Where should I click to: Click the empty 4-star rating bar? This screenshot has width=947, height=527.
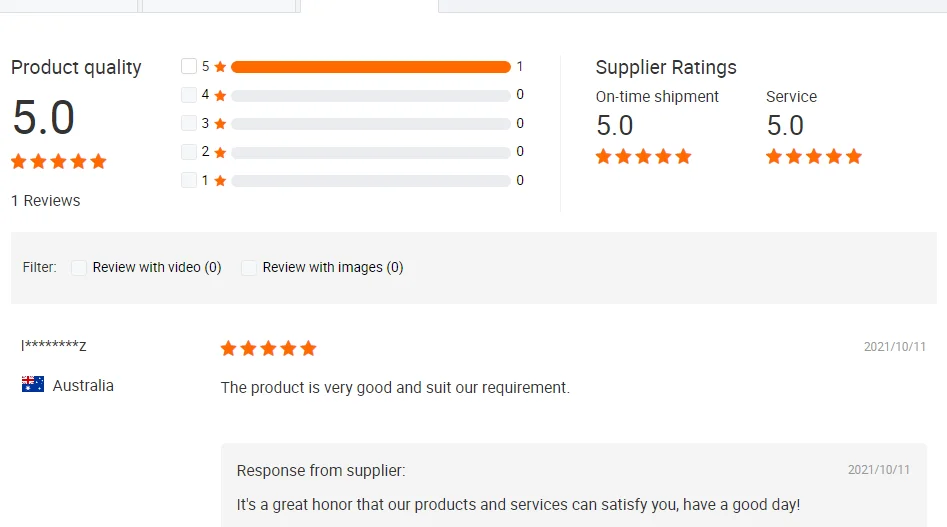pos(370,96)
